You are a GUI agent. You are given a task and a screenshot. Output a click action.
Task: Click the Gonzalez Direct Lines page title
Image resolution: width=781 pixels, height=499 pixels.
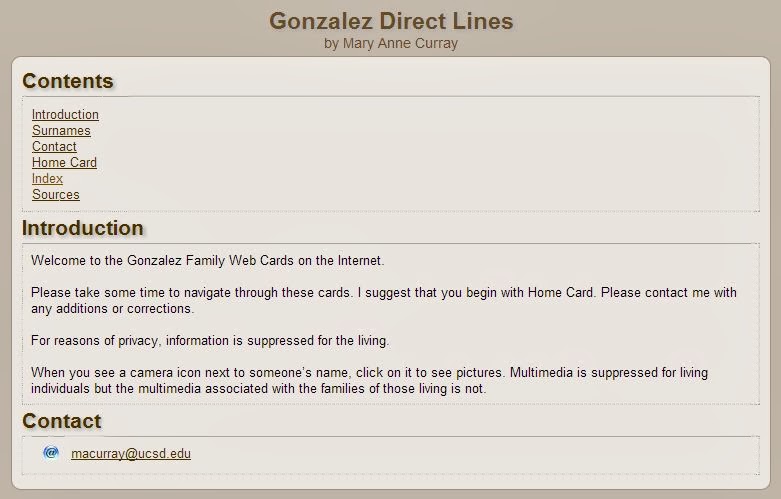(391, 21)
